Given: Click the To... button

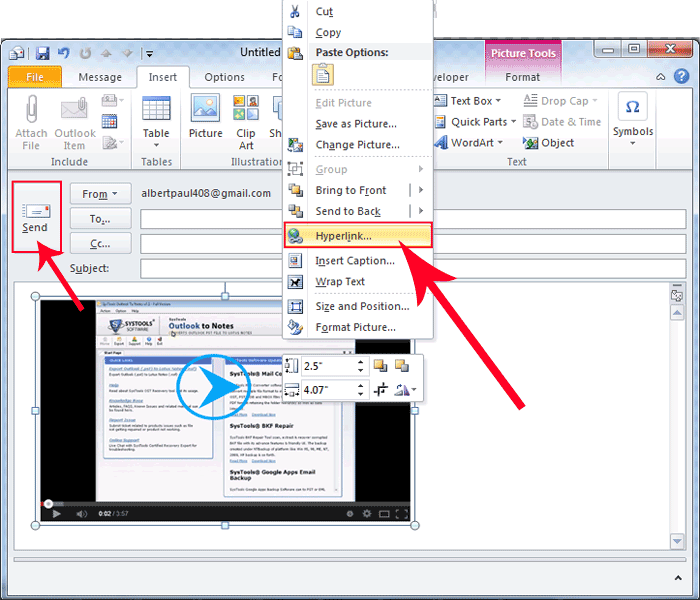Looking at the screenshot, I should click(100, 219).
